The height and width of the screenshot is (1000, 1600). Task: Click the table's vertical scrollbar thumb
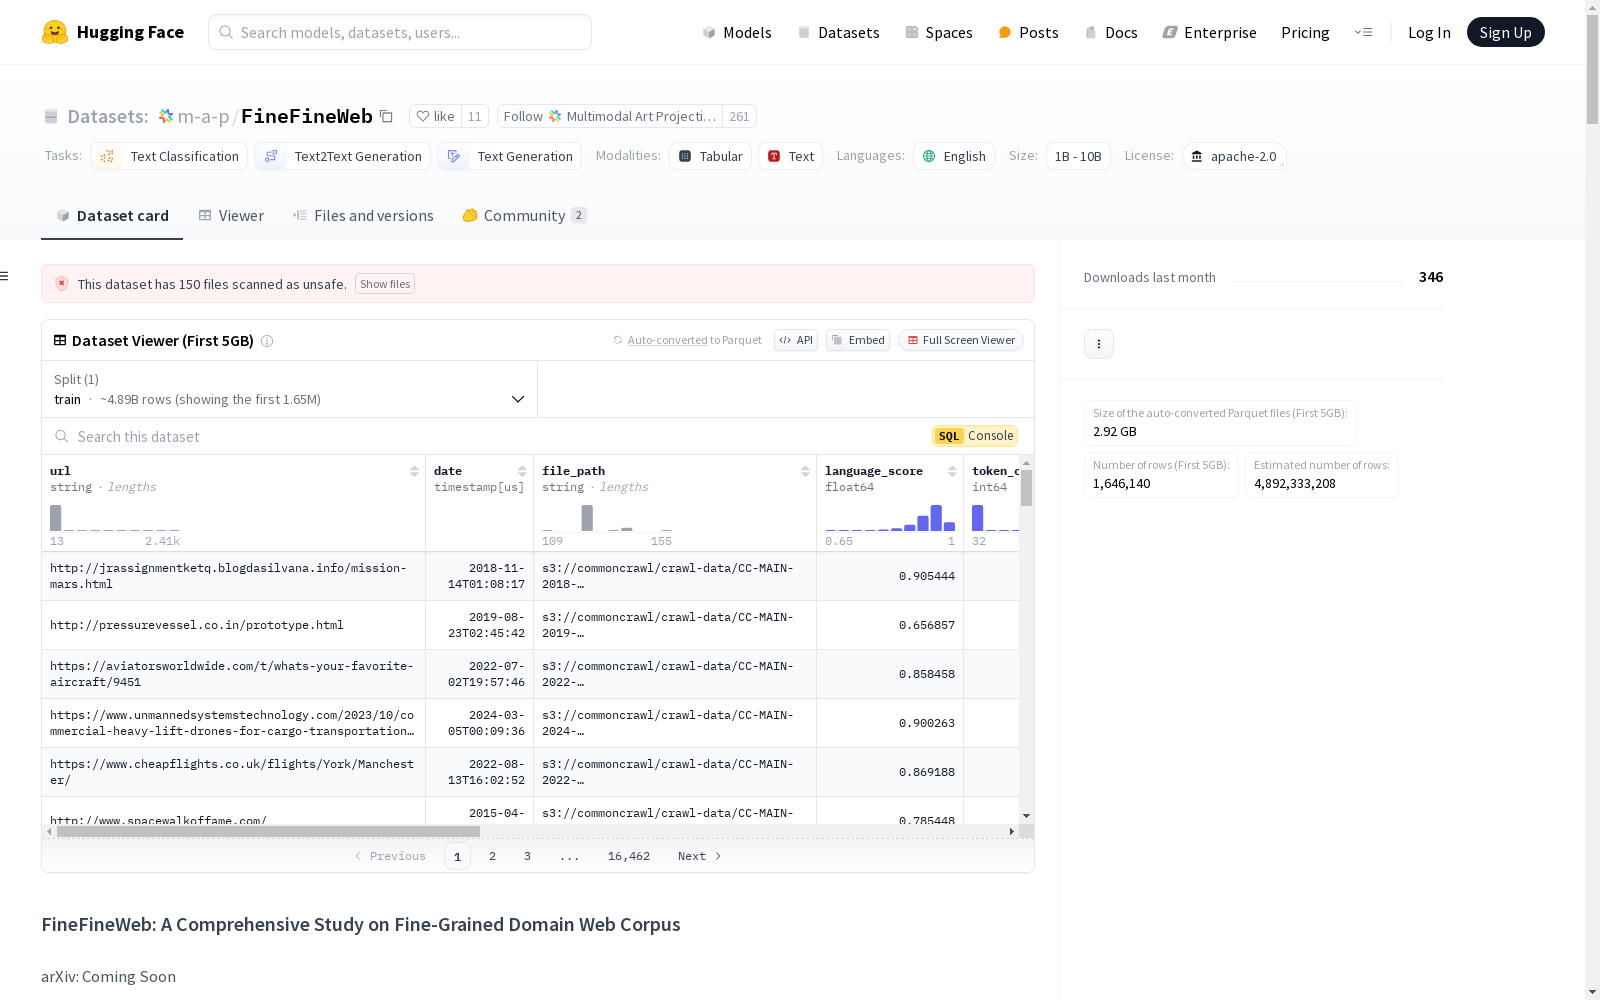[x=1026, y=488]
